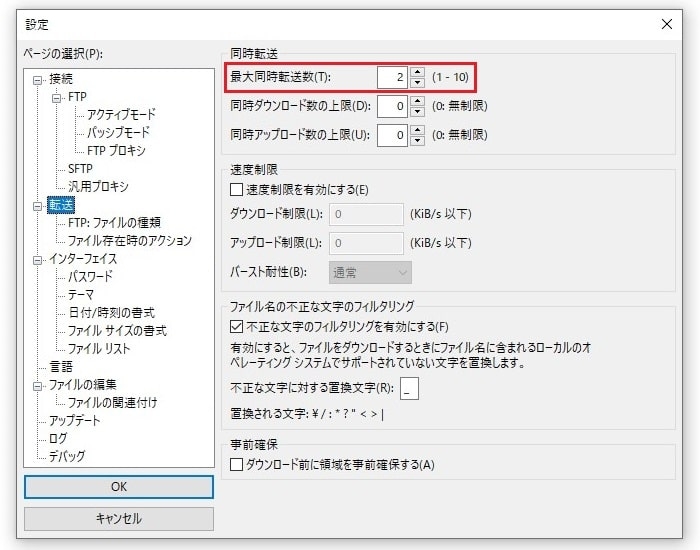This screenshot has width=700, height=550.
Task: Go to the 言語 settings page
Action: 61,367
